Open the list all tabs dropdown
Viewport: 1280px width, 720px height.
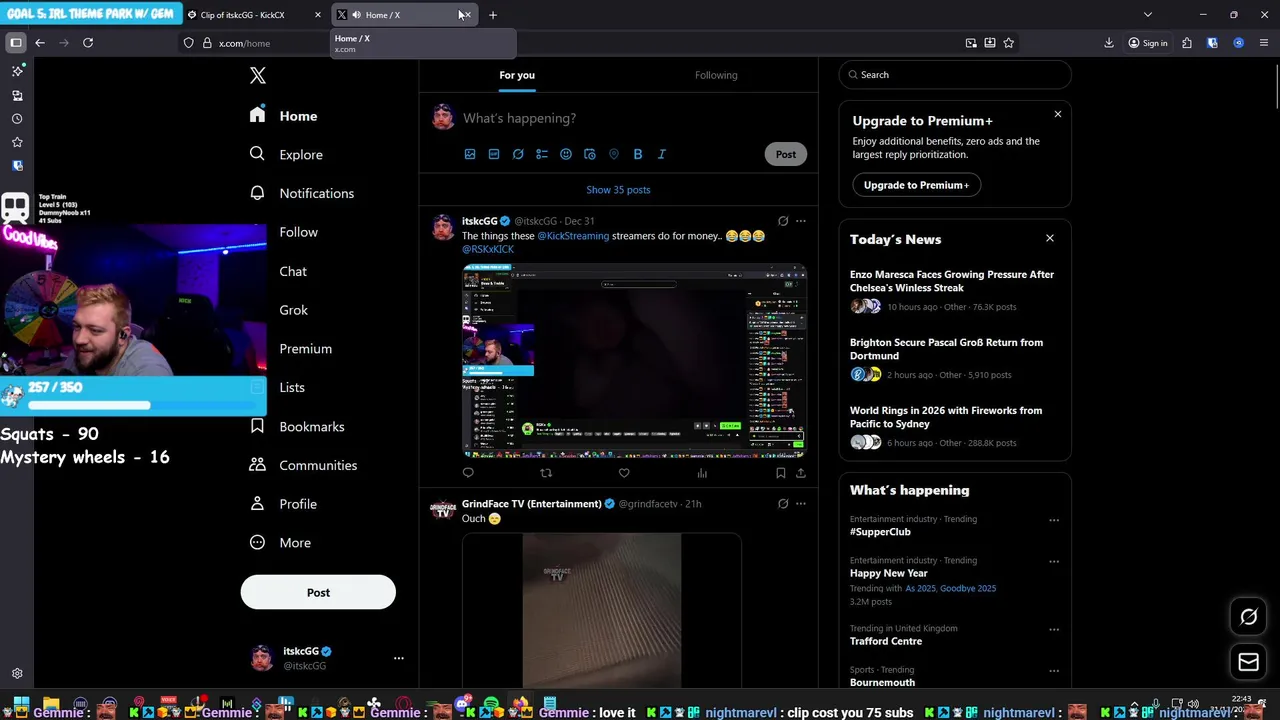pyautogui.click(x=1148, y=15)
